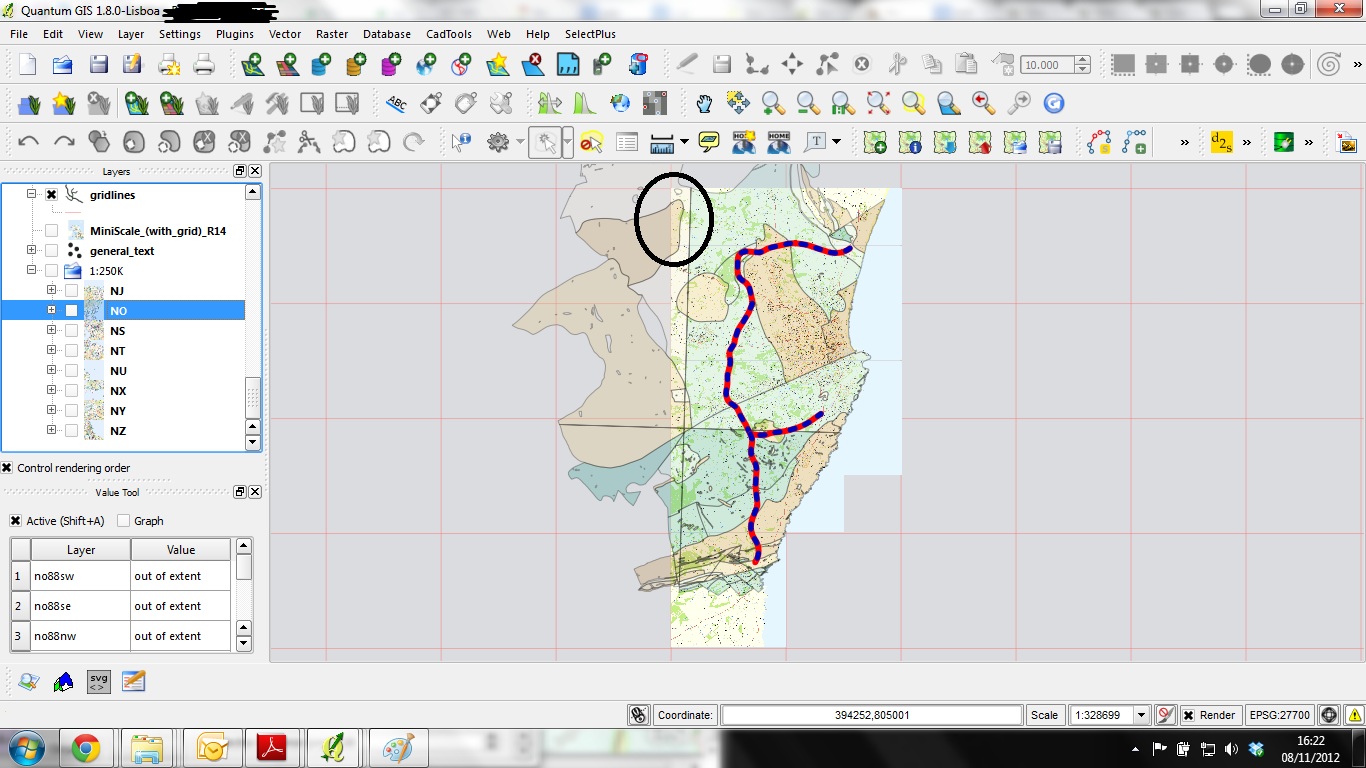Click the Save Project floppy disk icon
This screenshot has width=1366, height=768.
98,65
